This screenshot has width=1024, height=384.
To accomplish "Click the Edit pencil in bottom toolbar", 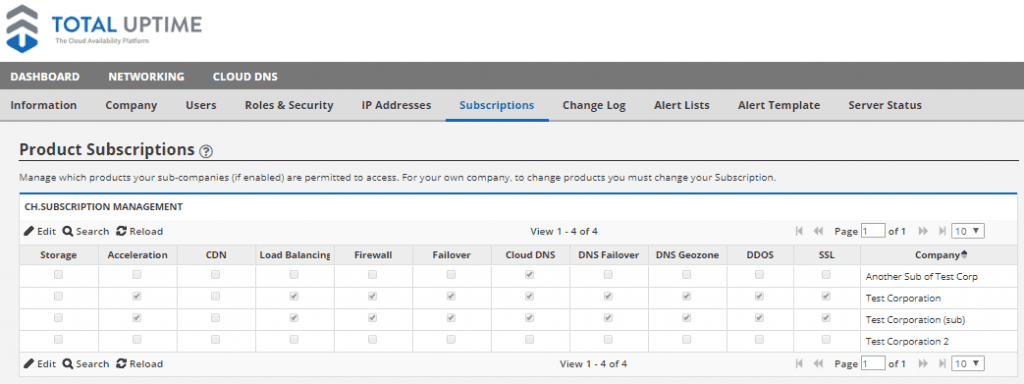I will (x=40, y=364).
